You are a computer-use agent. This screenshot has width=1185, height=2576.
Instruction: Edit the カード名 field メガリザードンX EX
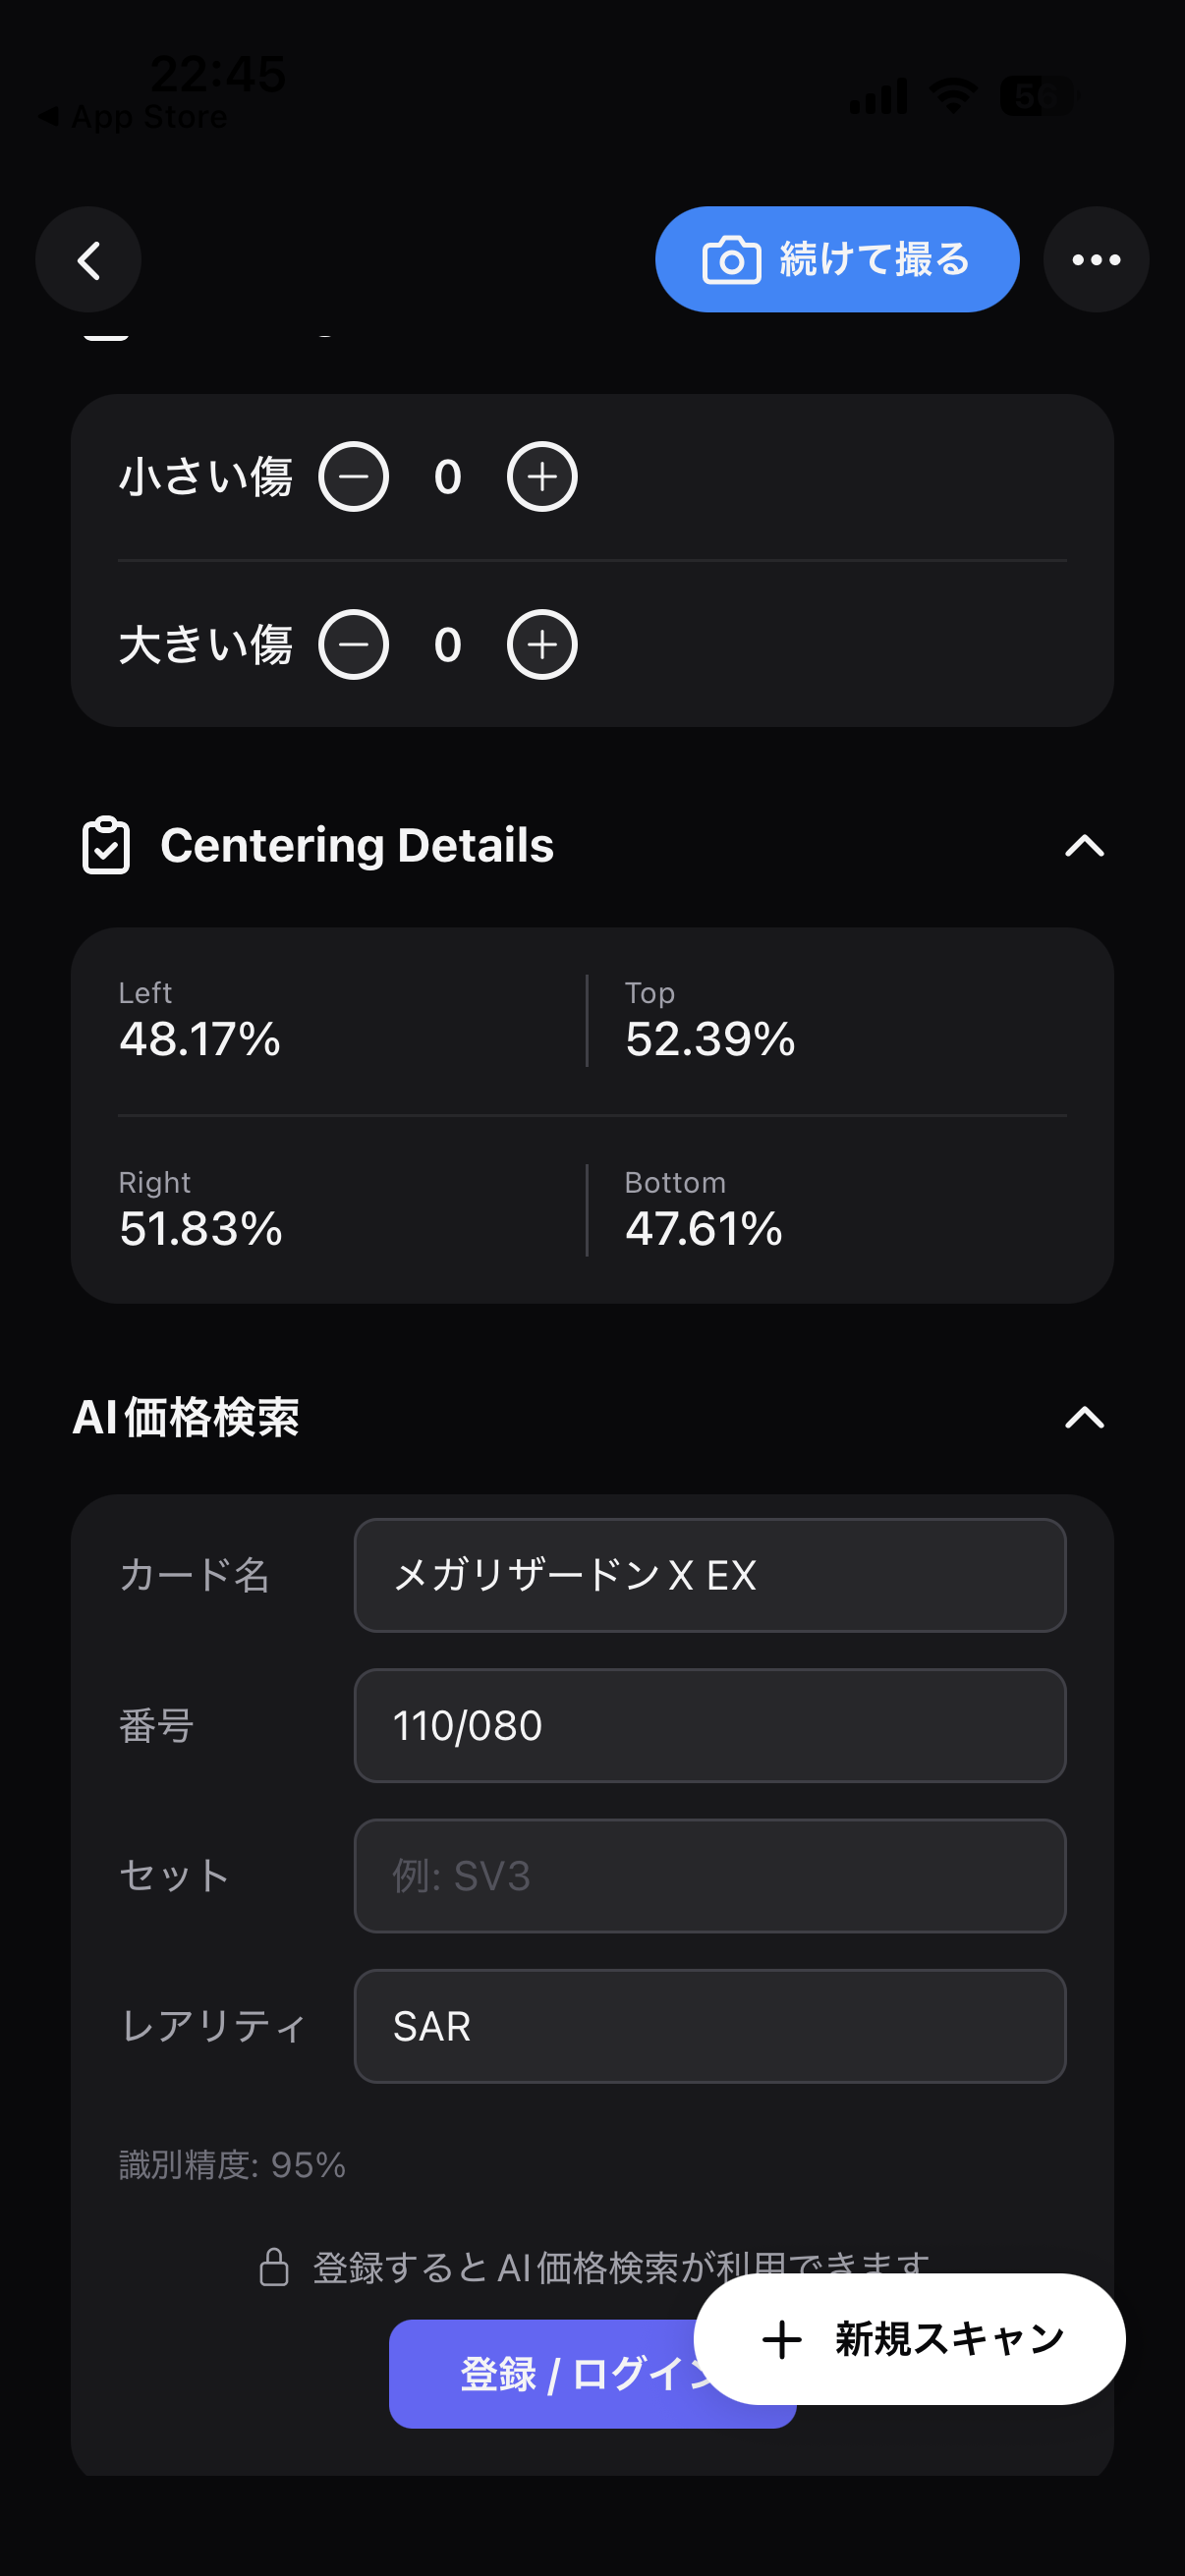pyautogui.click(x=710, y=1575)
